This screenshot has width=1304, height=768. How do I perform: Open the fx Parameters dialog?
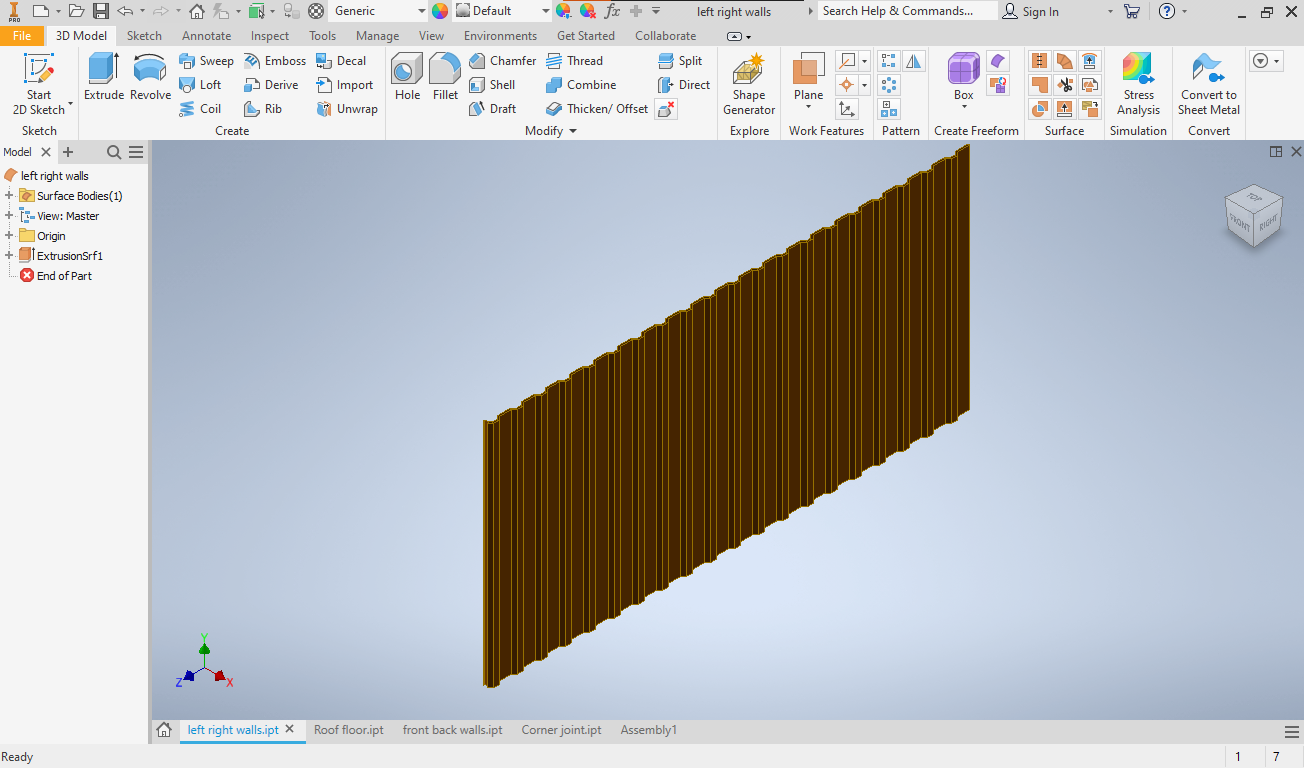click(612, 11)
